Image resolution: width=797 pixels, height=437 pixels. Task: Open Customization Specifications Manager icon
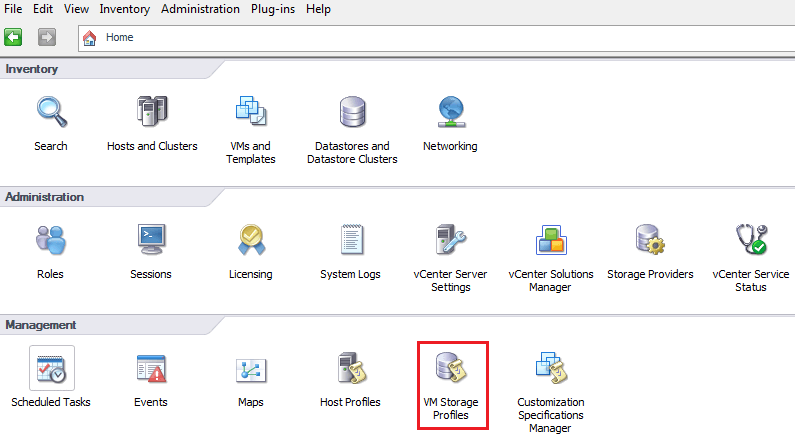[551, 367]
